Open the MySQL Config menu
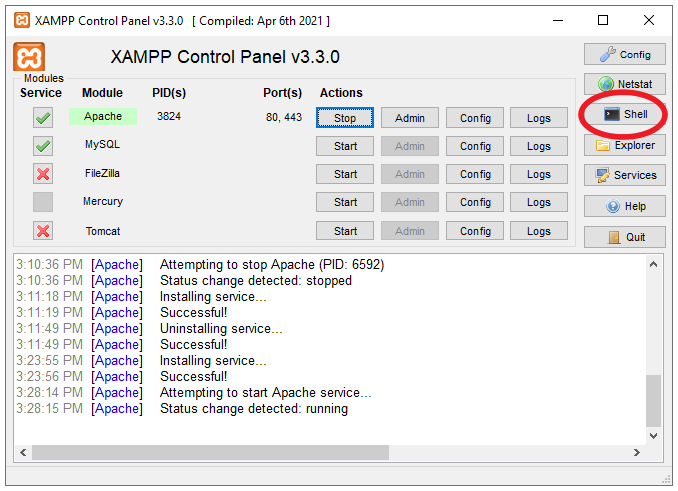 (x=475, y=146)
